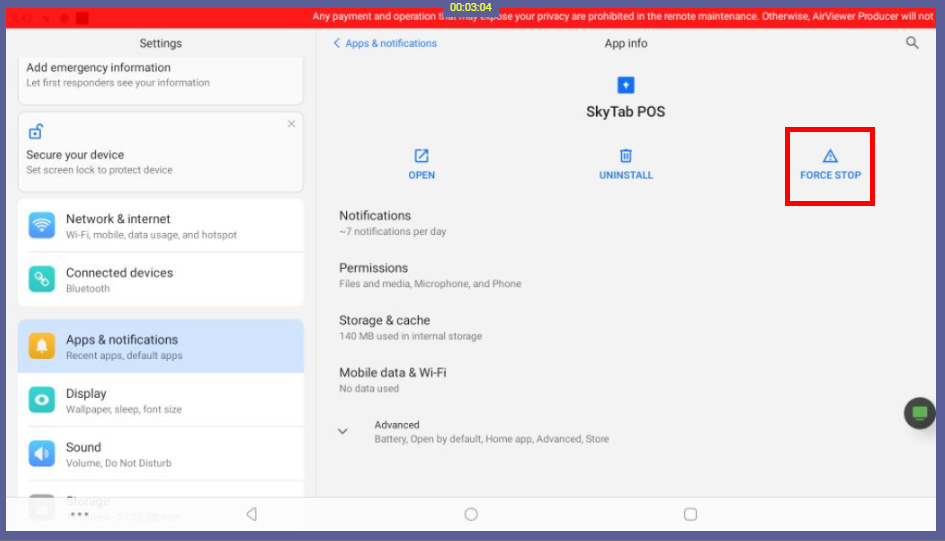Open Add emergency information card
This screenshot has width=945, height=541.
pyautogui.click(x=161, y=80)
